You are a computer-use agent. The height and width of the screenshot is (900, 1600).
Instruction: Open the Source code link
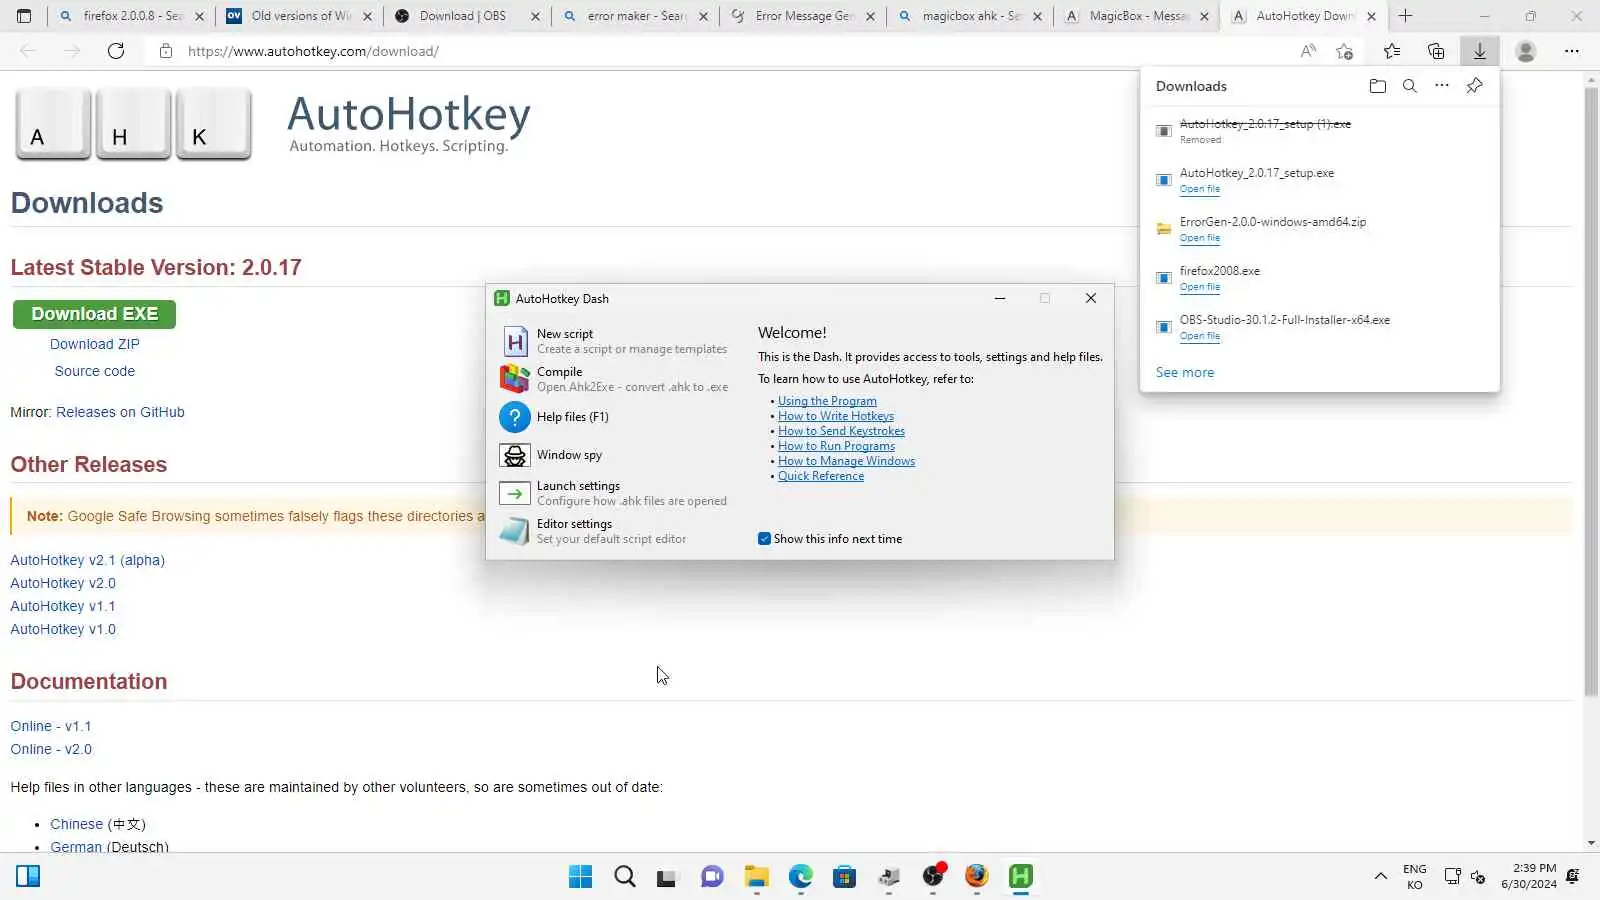coord(95,371)
